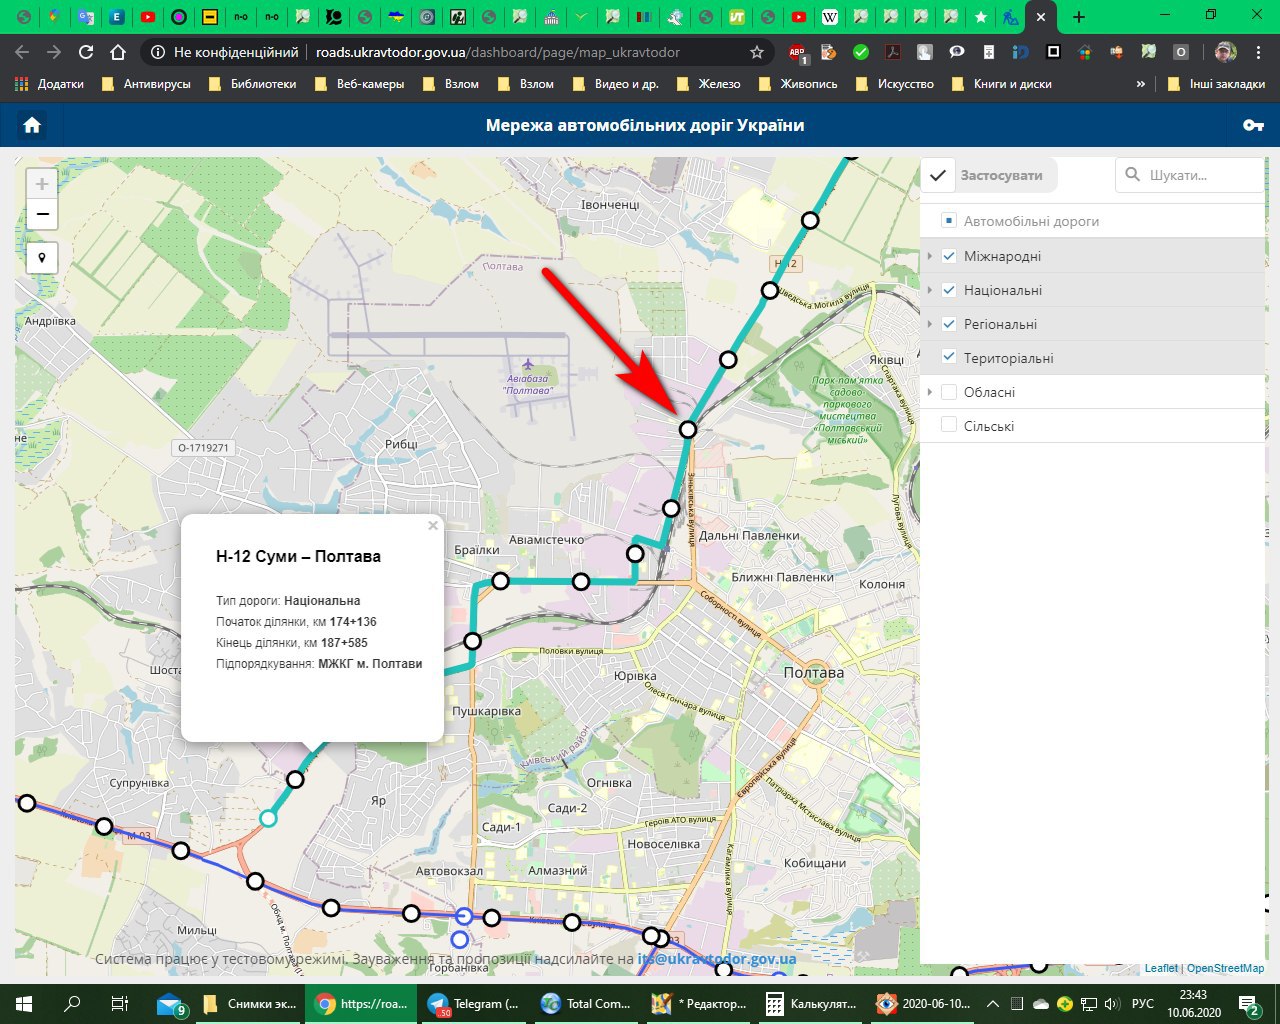Screen dimensions: 1280x1024
Task: Click the home icon in the blue header
Action: click(x=32, y=125)
